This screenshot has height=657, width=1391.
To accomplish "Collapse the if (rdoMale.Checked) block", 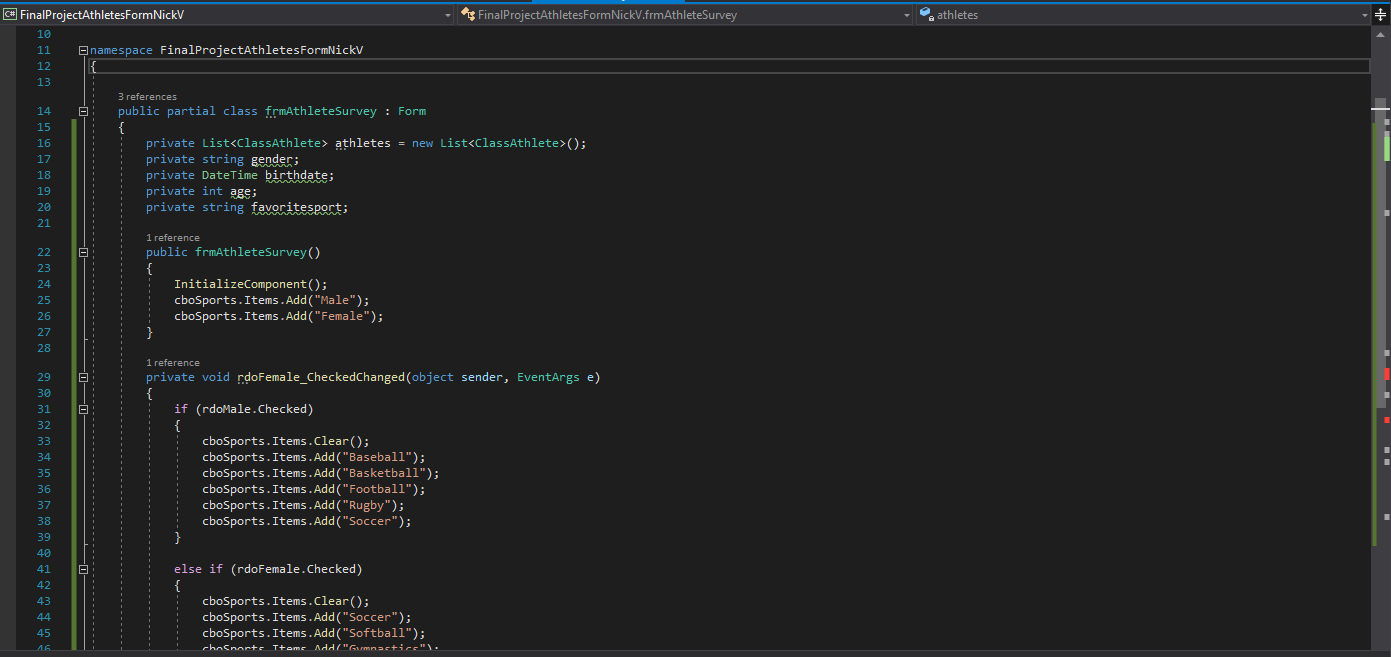I will (x=83, y=409).
